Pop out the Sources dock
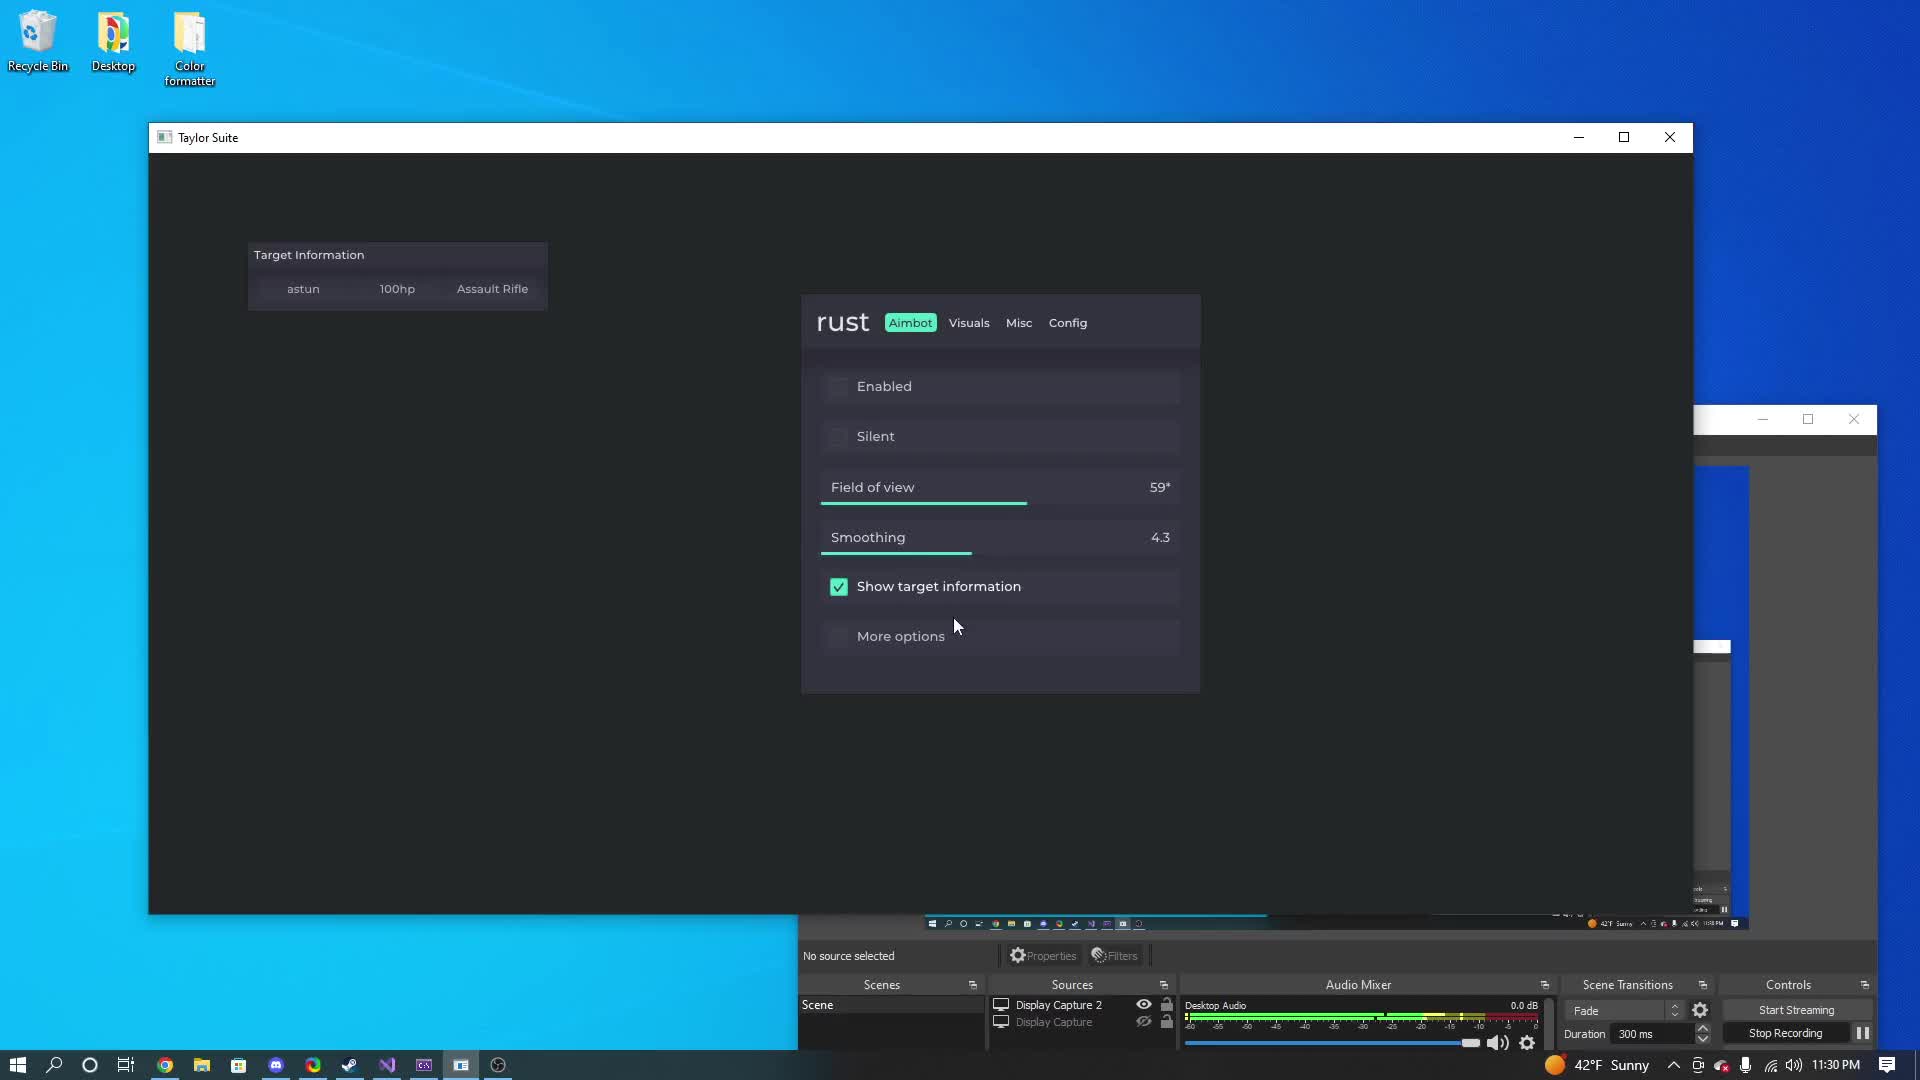 1164,986
